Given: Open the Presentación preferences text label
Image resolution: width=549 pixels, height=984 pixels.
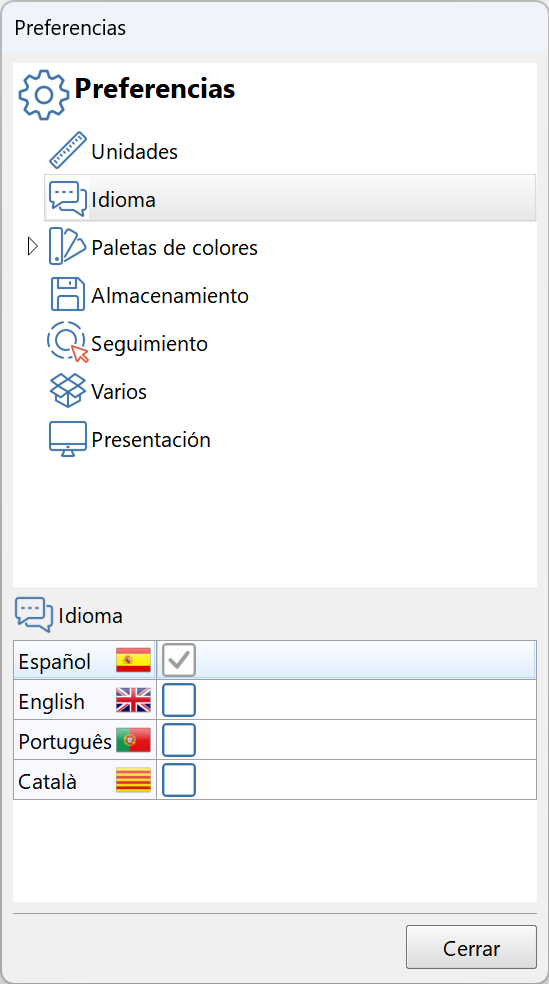Looking at the screenshot, I should pyautogui.click(x=151, y=440).
